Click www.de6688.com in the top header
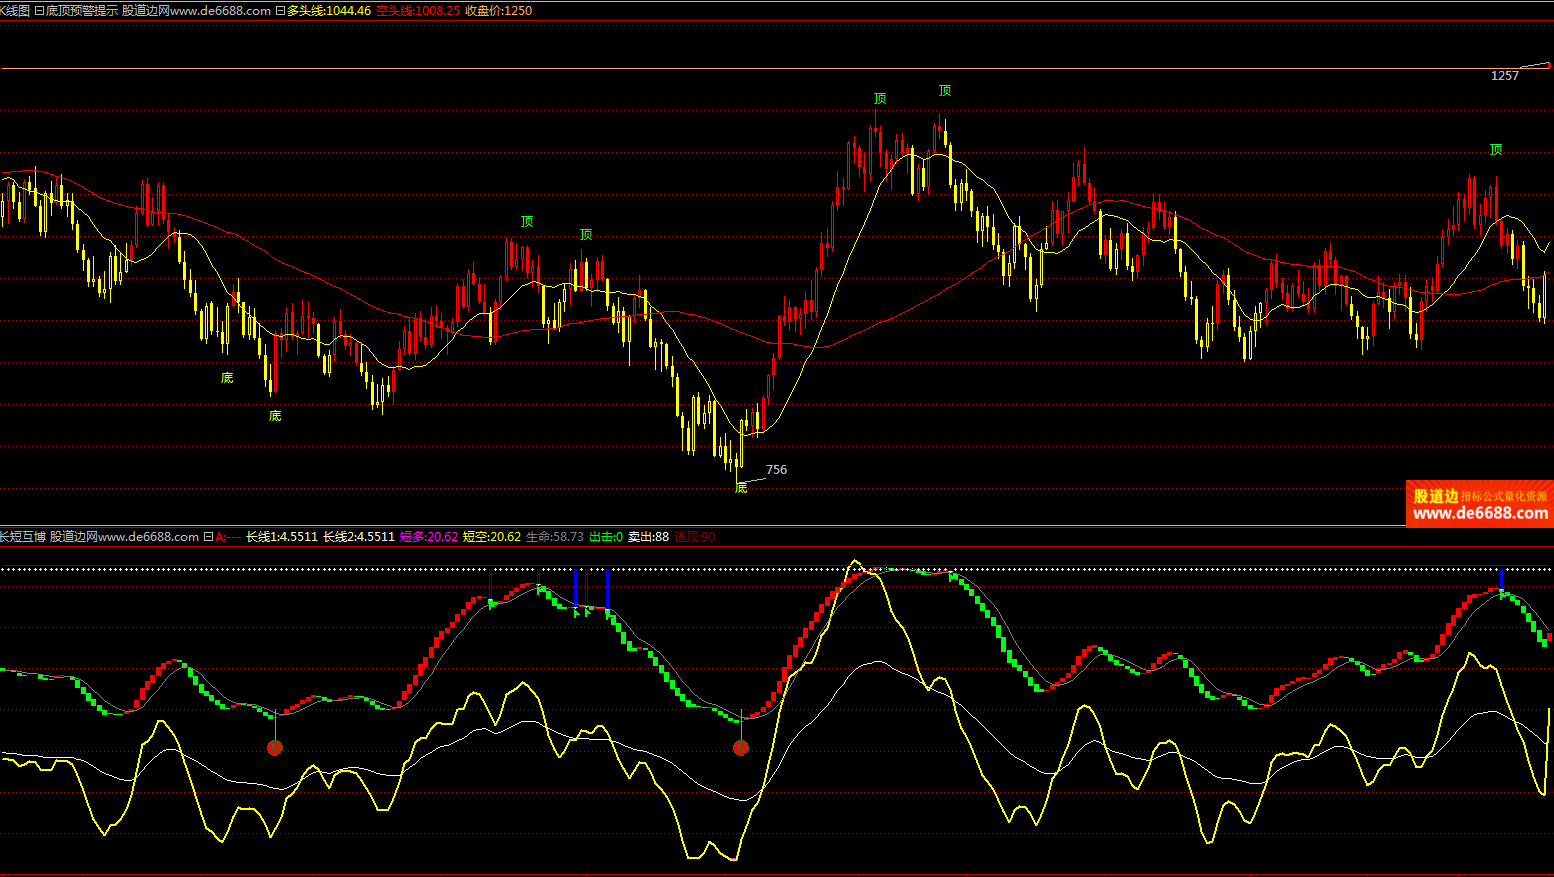 pyautogui.click(x=220, y=11)
